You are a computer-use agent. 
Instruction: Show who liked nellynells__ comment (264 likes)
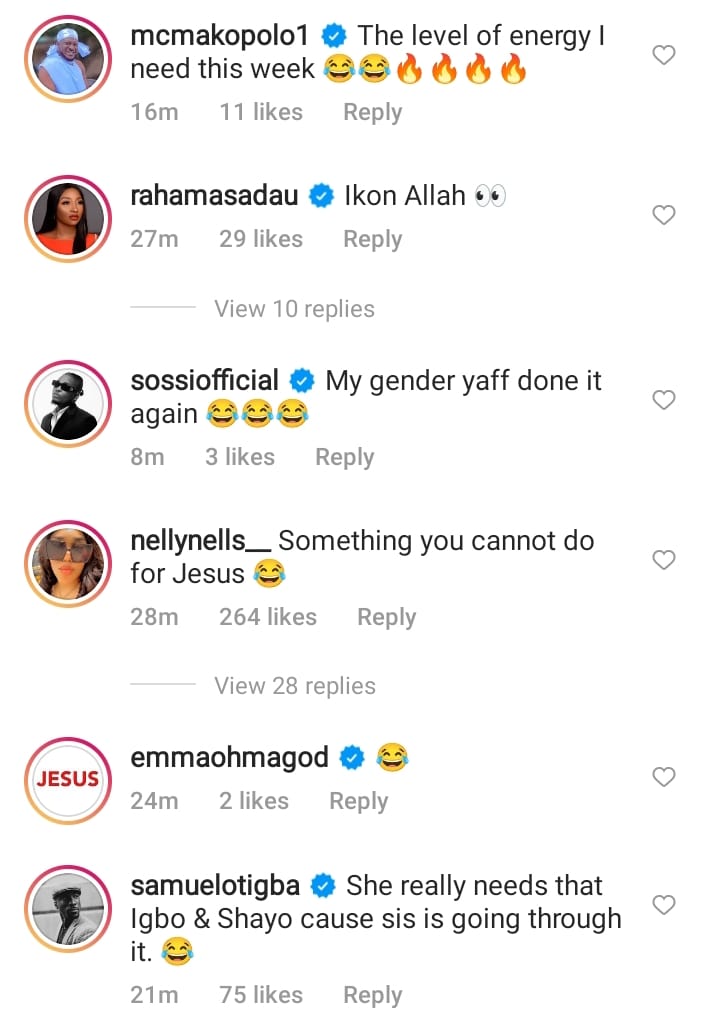click(267, 618)
